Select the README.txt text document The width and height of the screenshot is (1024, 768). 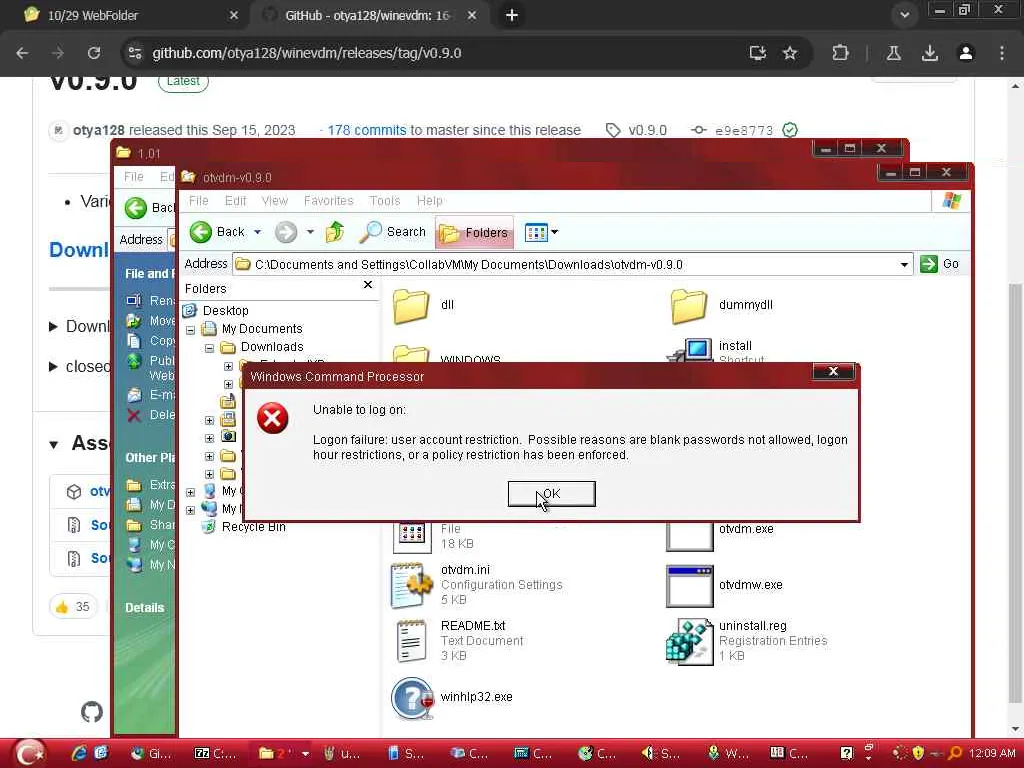(457, 641)
